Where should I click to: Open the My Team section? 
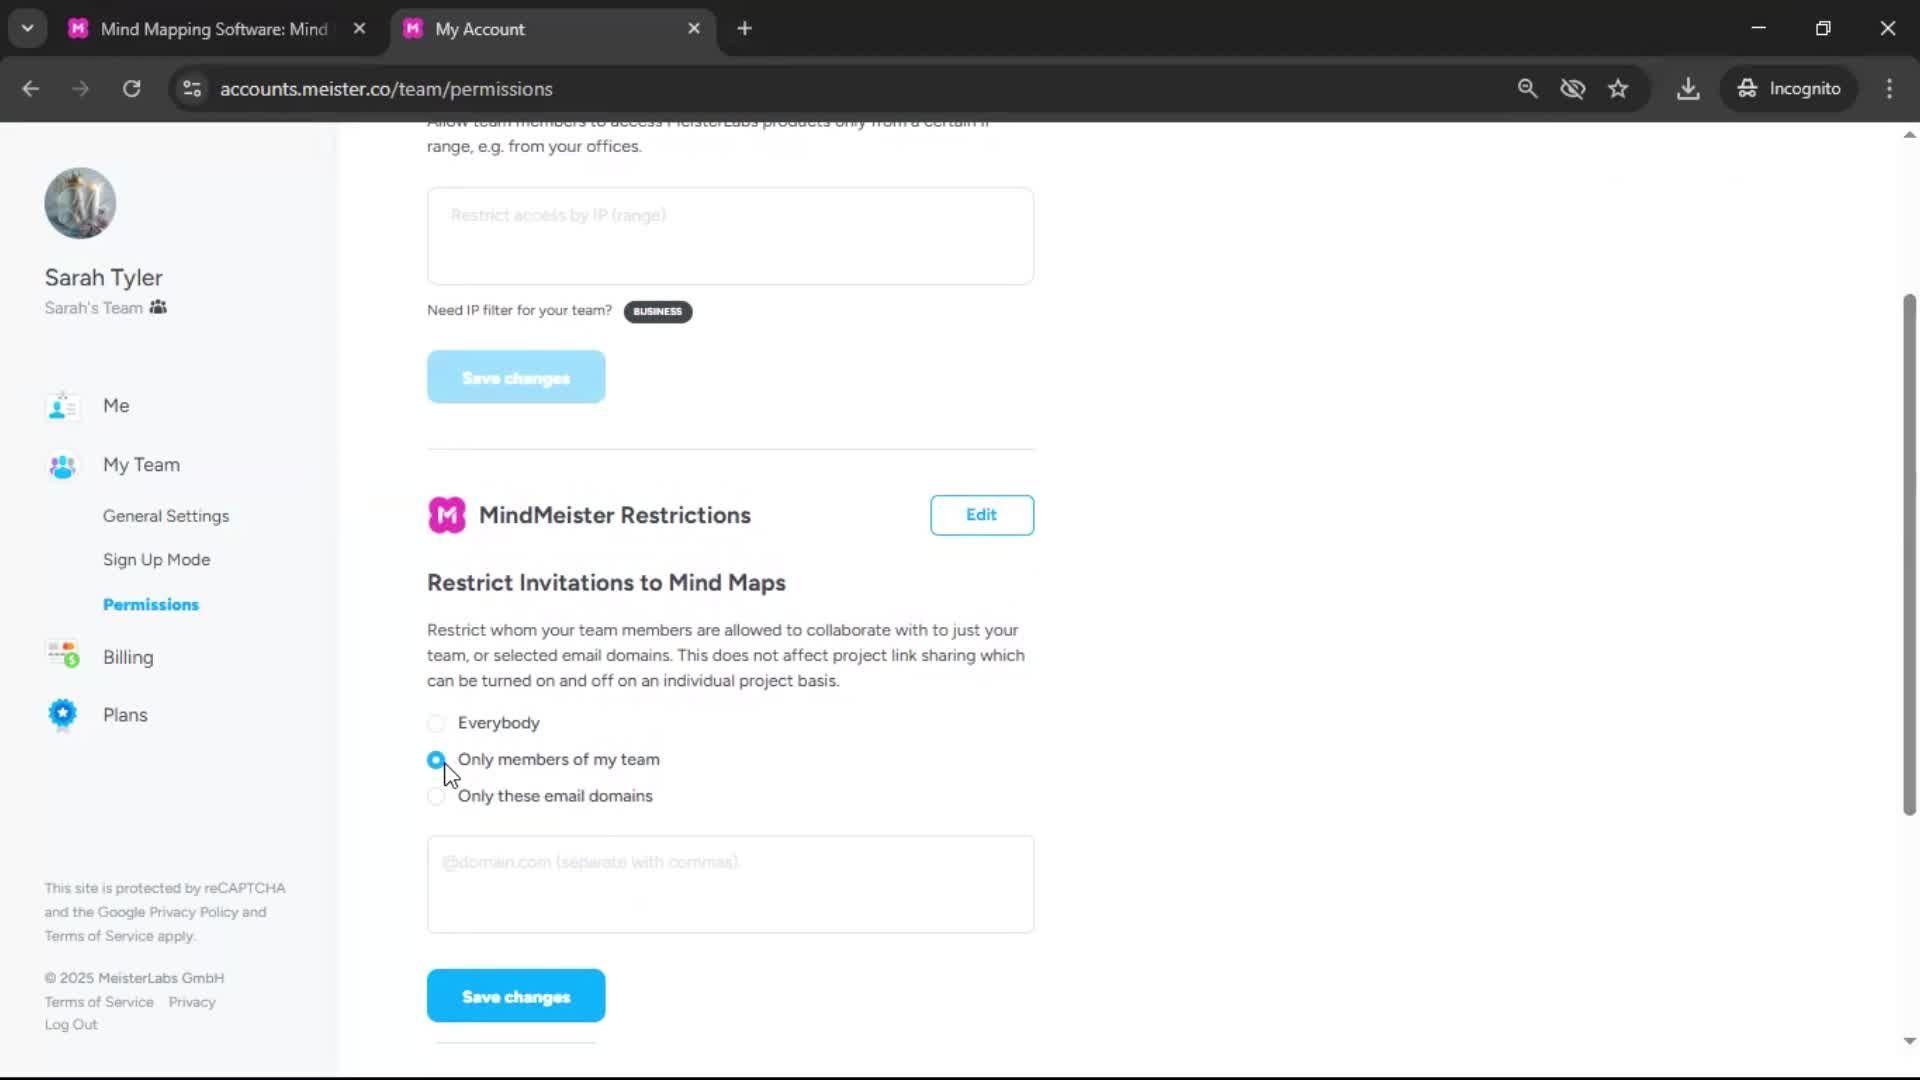click(x=141, y=465)
